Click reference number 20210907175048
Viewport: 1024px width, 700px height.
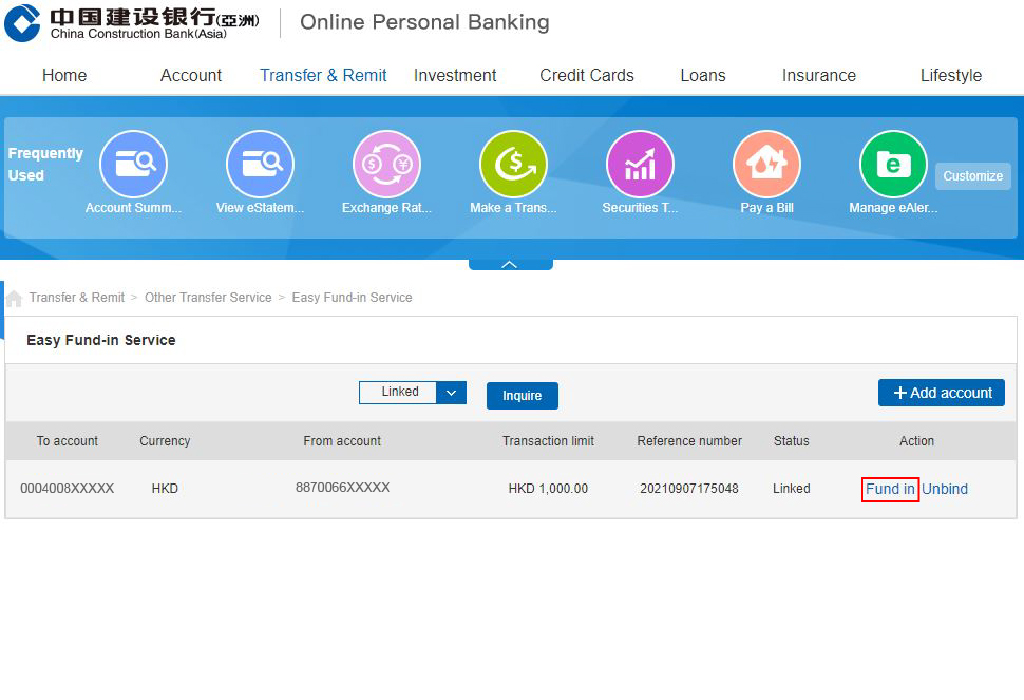(690, 488)
